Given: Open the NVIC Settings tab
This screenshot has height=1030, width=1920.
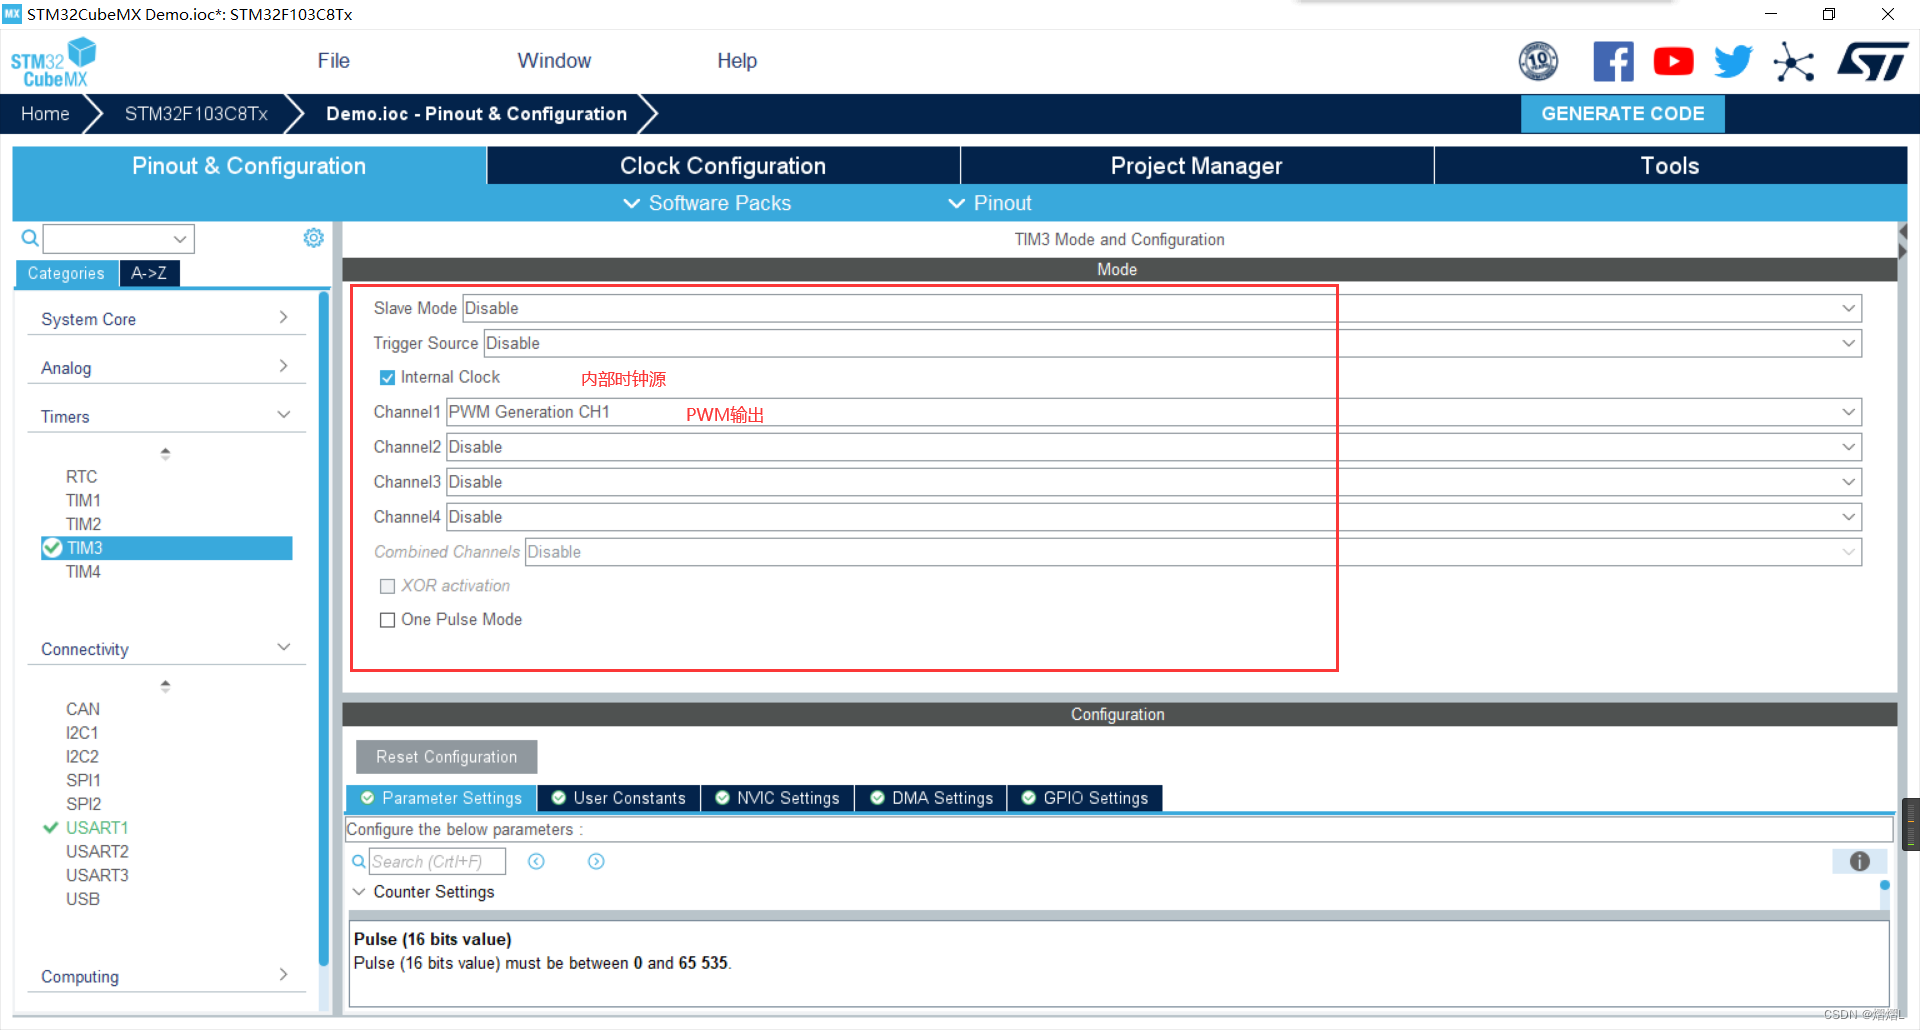Looking at the screenshot, I should point(778,798).
